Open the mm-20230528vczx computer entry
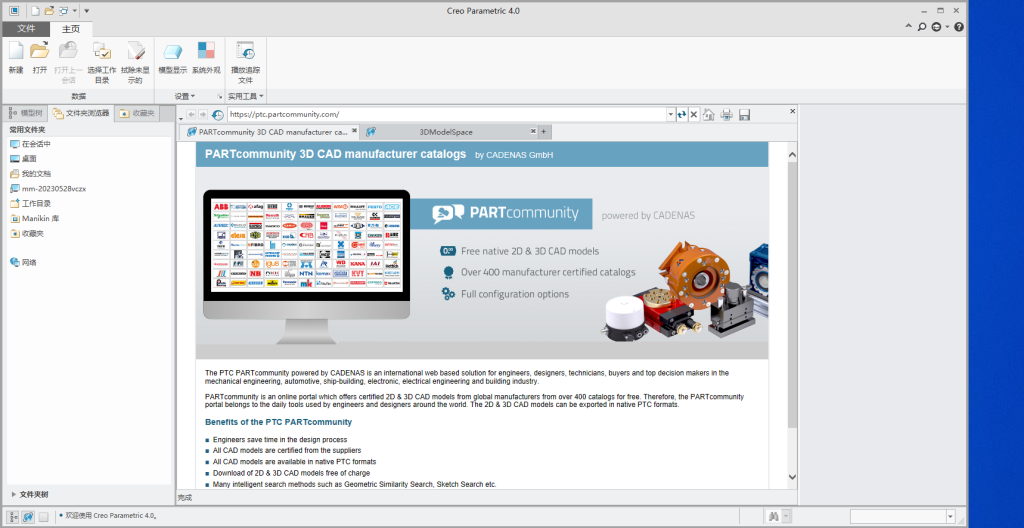The width and height of the screenshot is (1024, 528). click(48, 188)
